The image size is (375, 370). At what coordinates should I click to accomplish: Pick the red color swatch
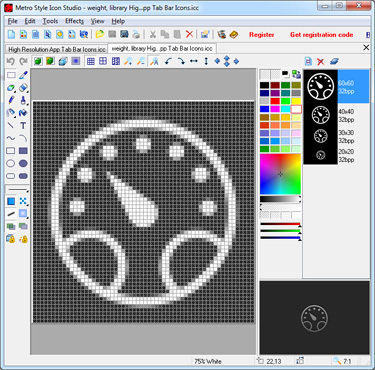pos(275,101)
